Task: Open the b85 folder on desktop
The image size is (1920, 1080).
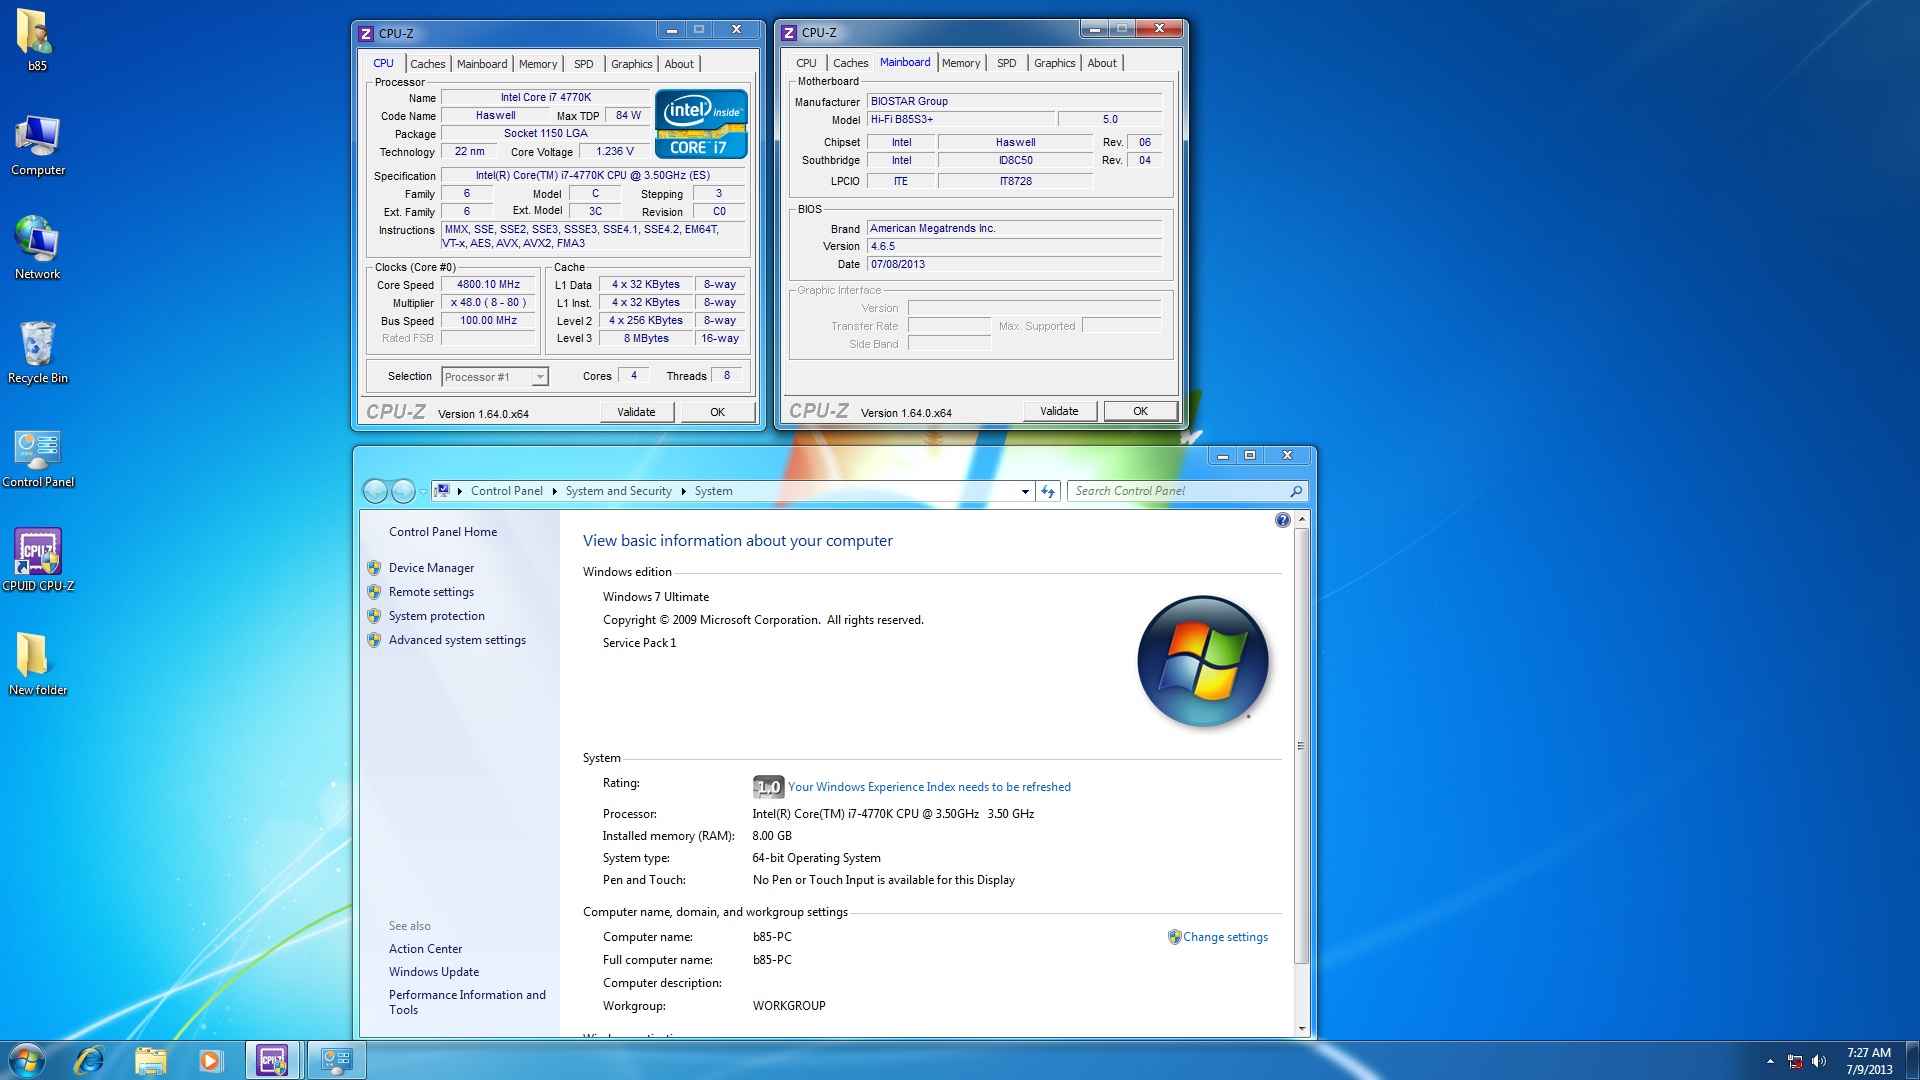Action: tap(34, 33)
